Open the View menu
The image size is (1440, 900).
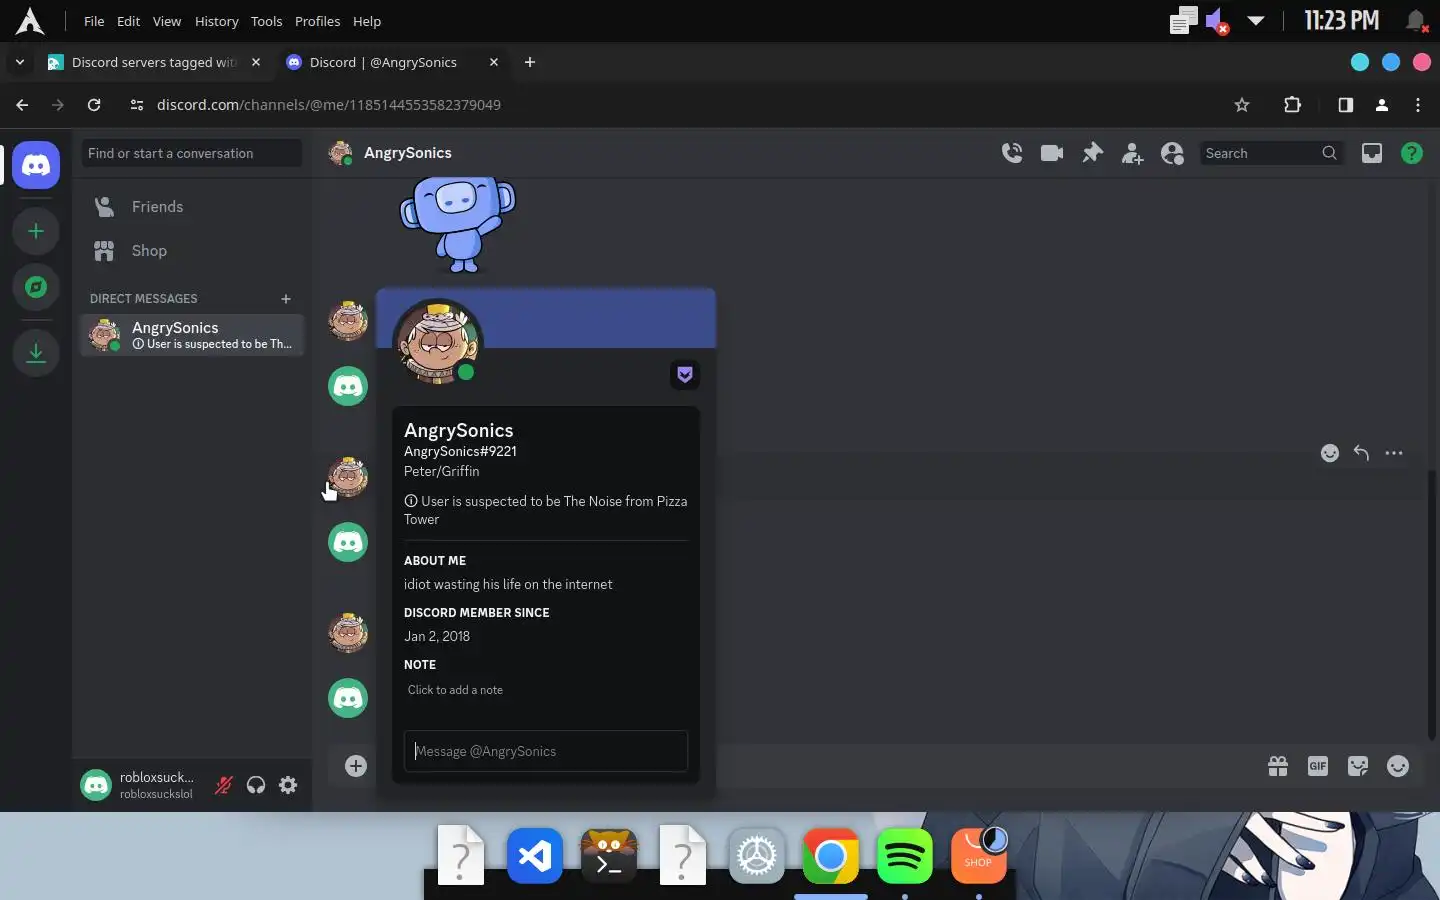[166, 21]
